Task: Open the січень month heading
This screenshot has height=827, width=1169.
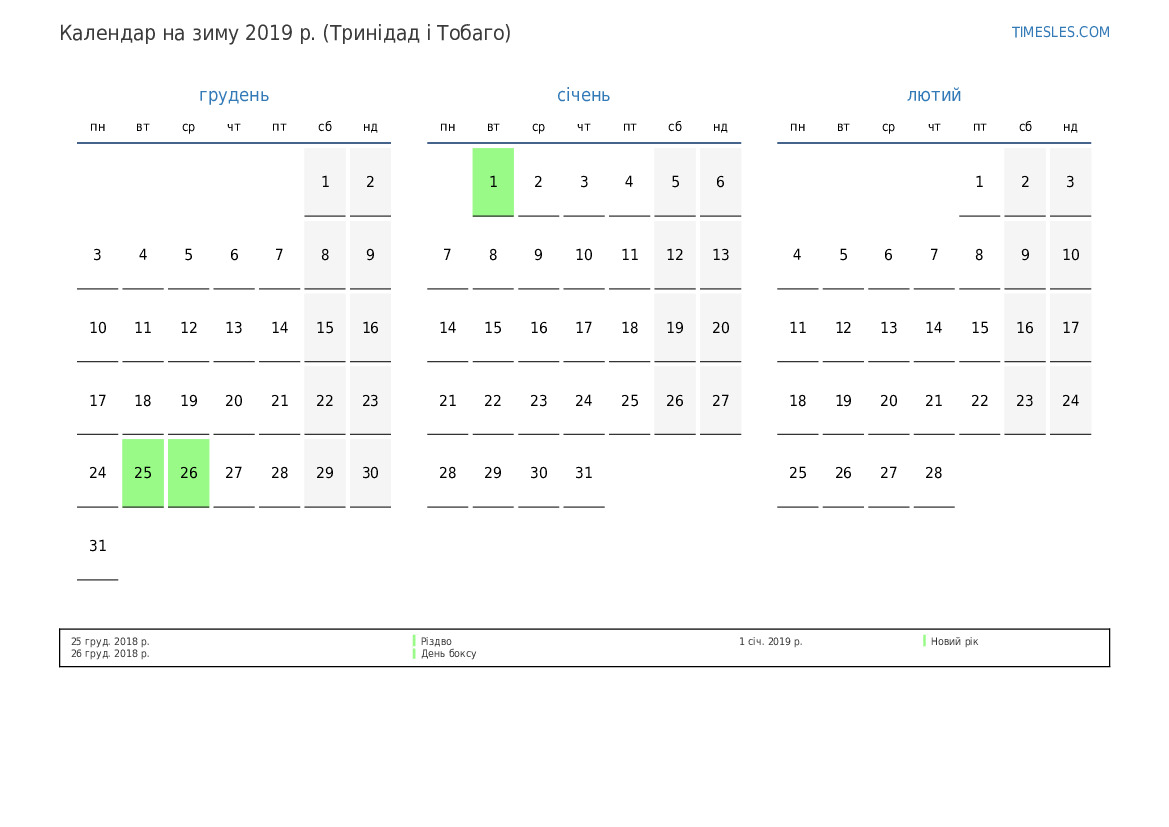Action: (x=583, y=95)
